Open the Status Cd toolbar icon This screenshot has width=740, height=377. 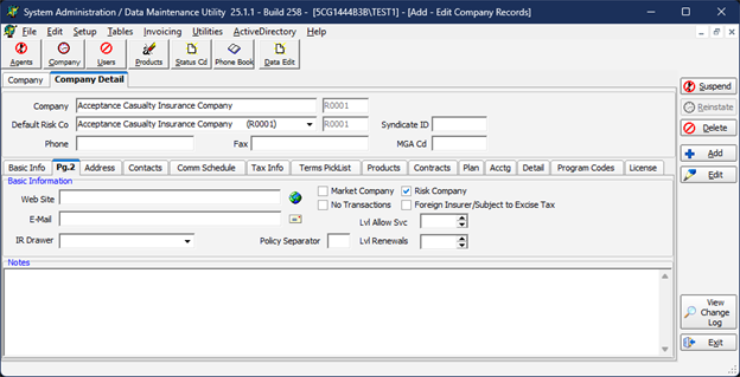point(191,54)
